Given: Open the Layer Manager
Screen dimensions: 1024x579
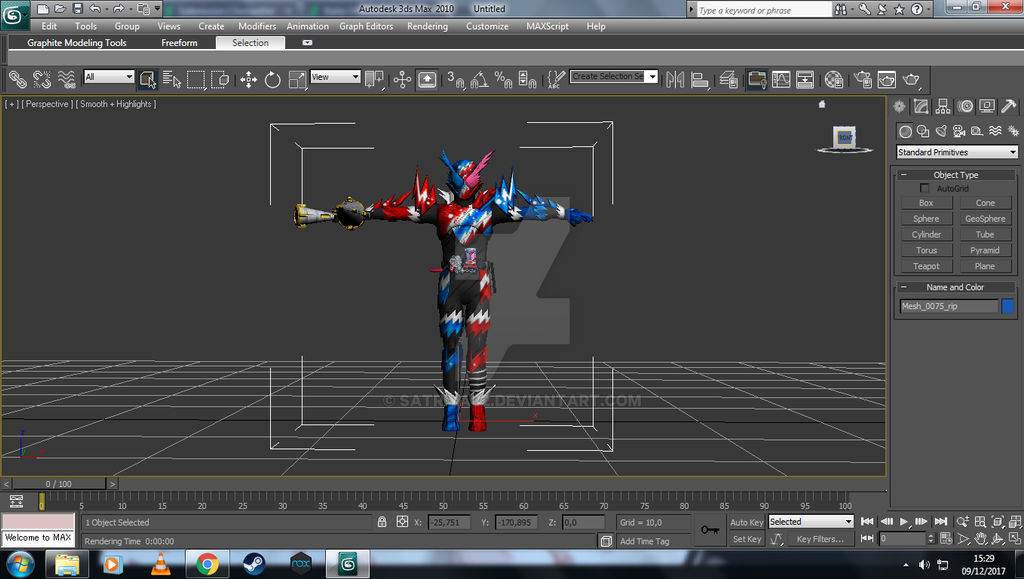Looking at the screenshot, I should pos(729,80).
